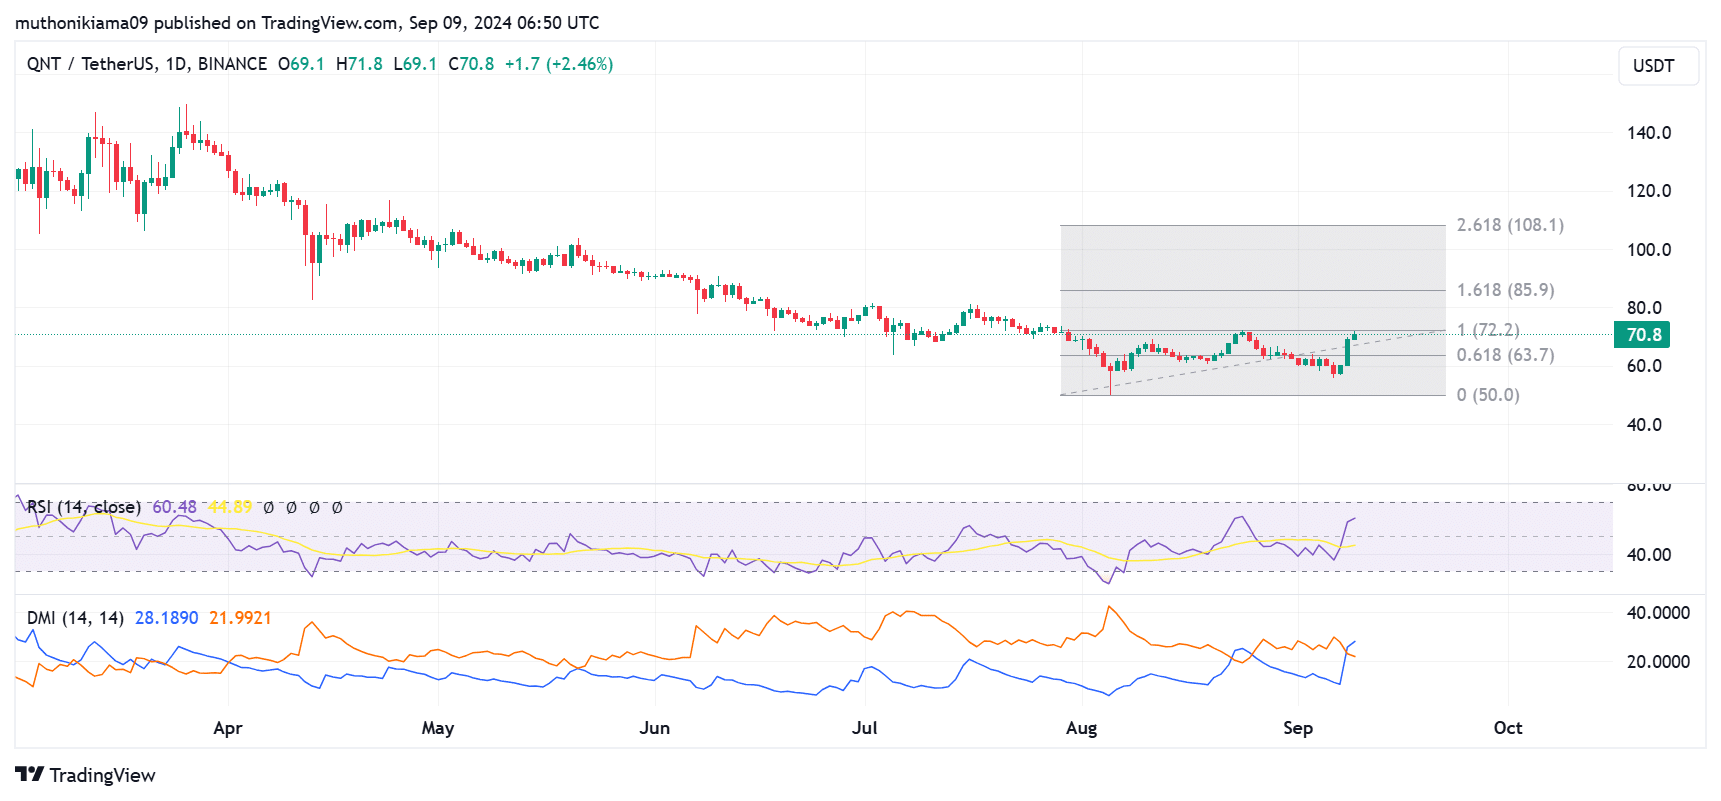
Task: Click the DMI orange value 21.9921
Action: pos(240,618)
